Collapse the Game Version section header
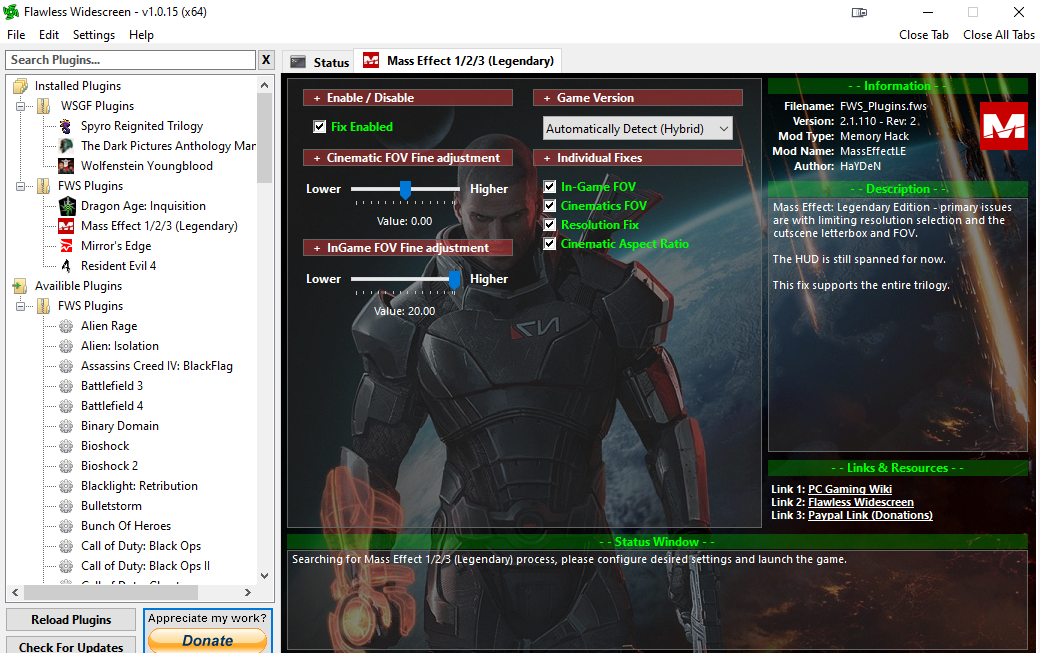Viewport: 1040px width, 653px height. click(637, 98)
